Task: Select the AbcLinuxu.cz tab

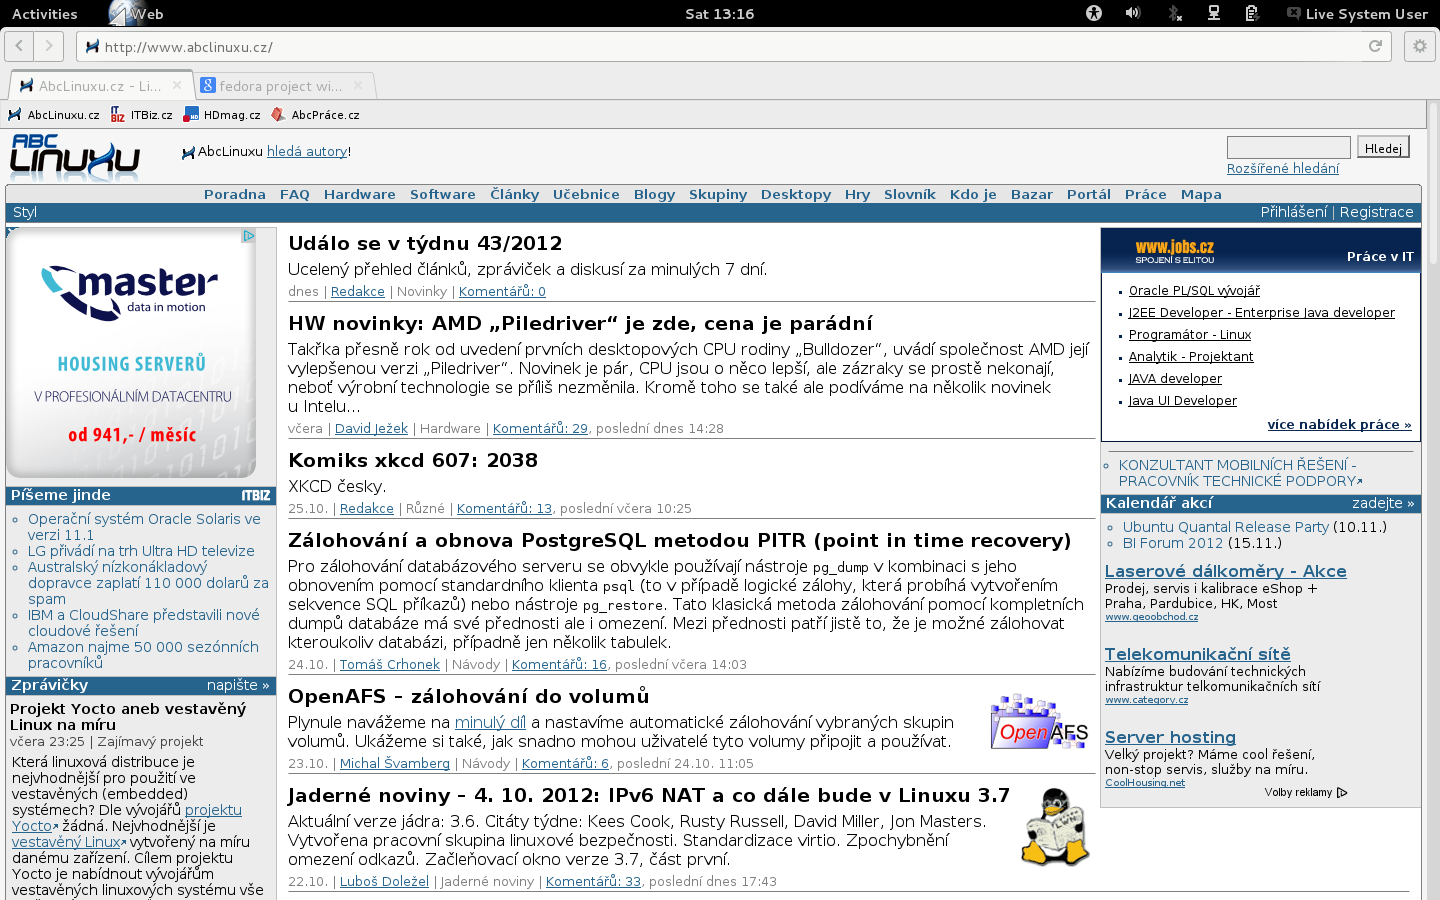Action: 100,86
